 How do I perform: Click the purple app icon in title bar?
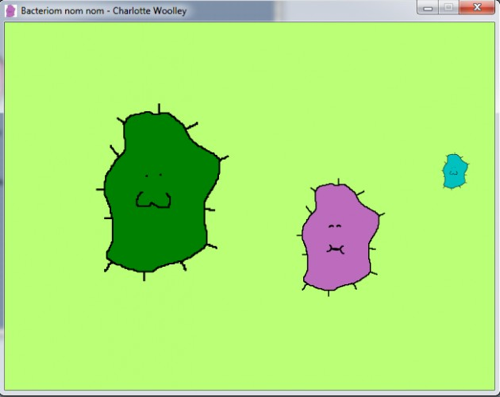pos(11,11)
